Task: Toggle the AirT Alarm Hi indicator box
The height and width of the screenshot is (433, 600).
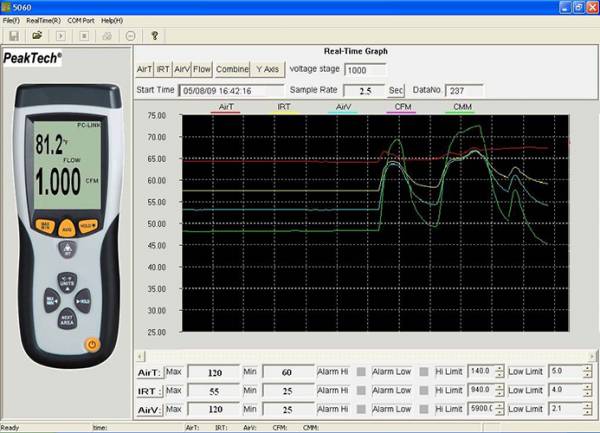Action: [362, 371]
